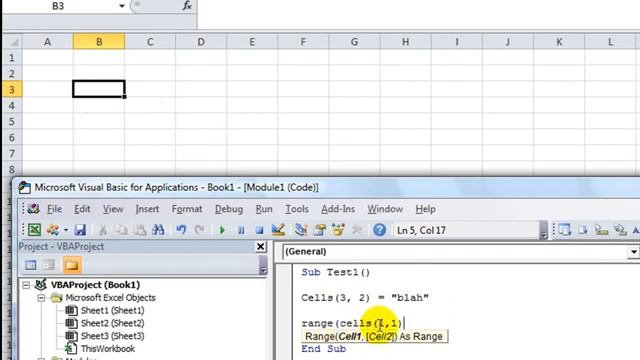This screenshot has width=640, height=360.
Task: Open the Insert menu
Action: point(147,209)
